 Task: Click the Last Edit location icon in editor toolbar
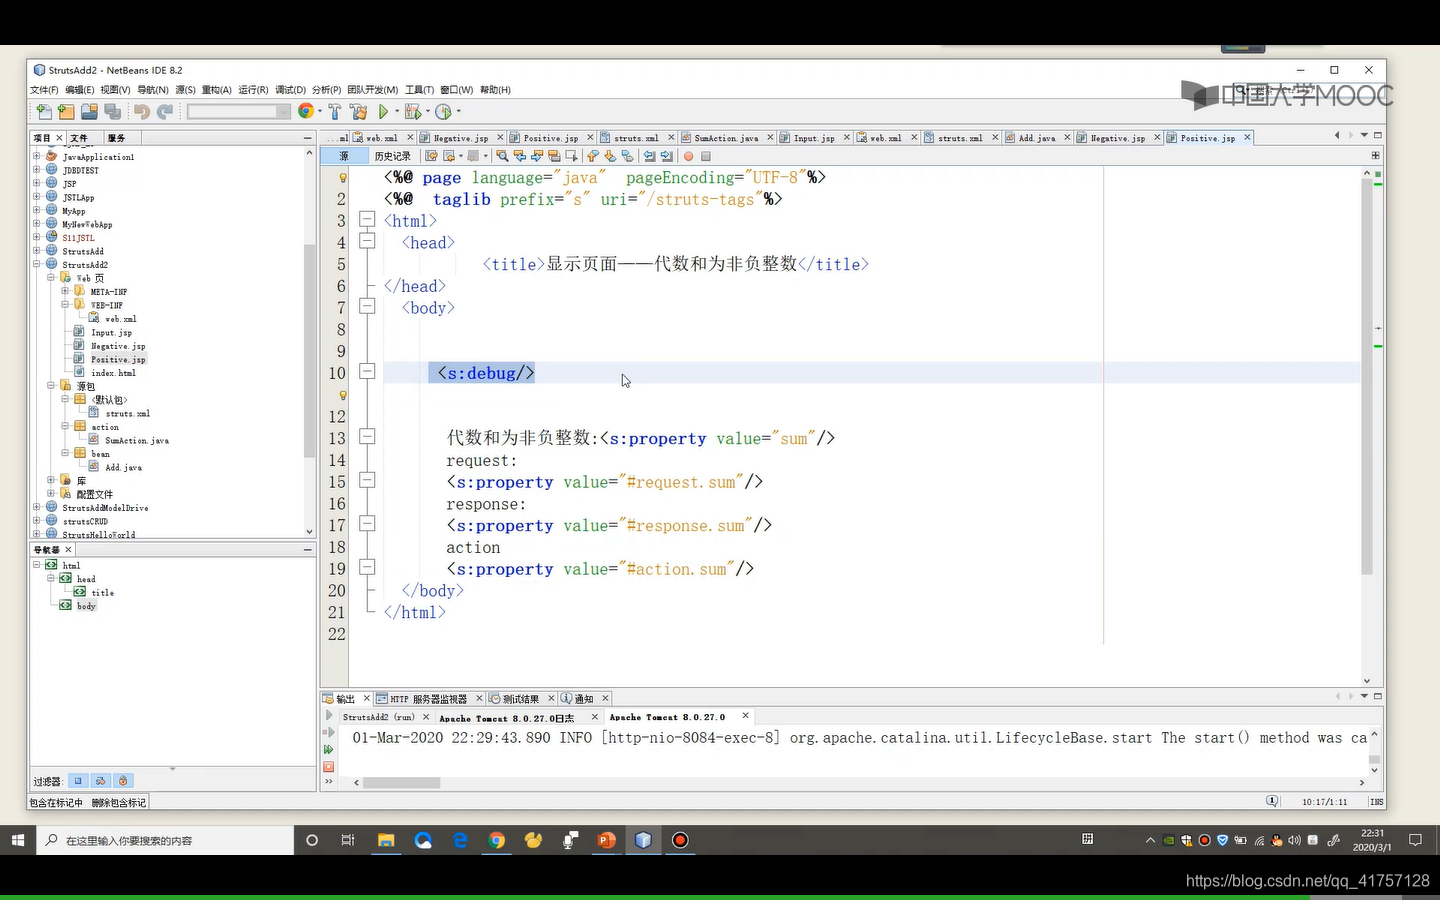[x=431, y=156]
